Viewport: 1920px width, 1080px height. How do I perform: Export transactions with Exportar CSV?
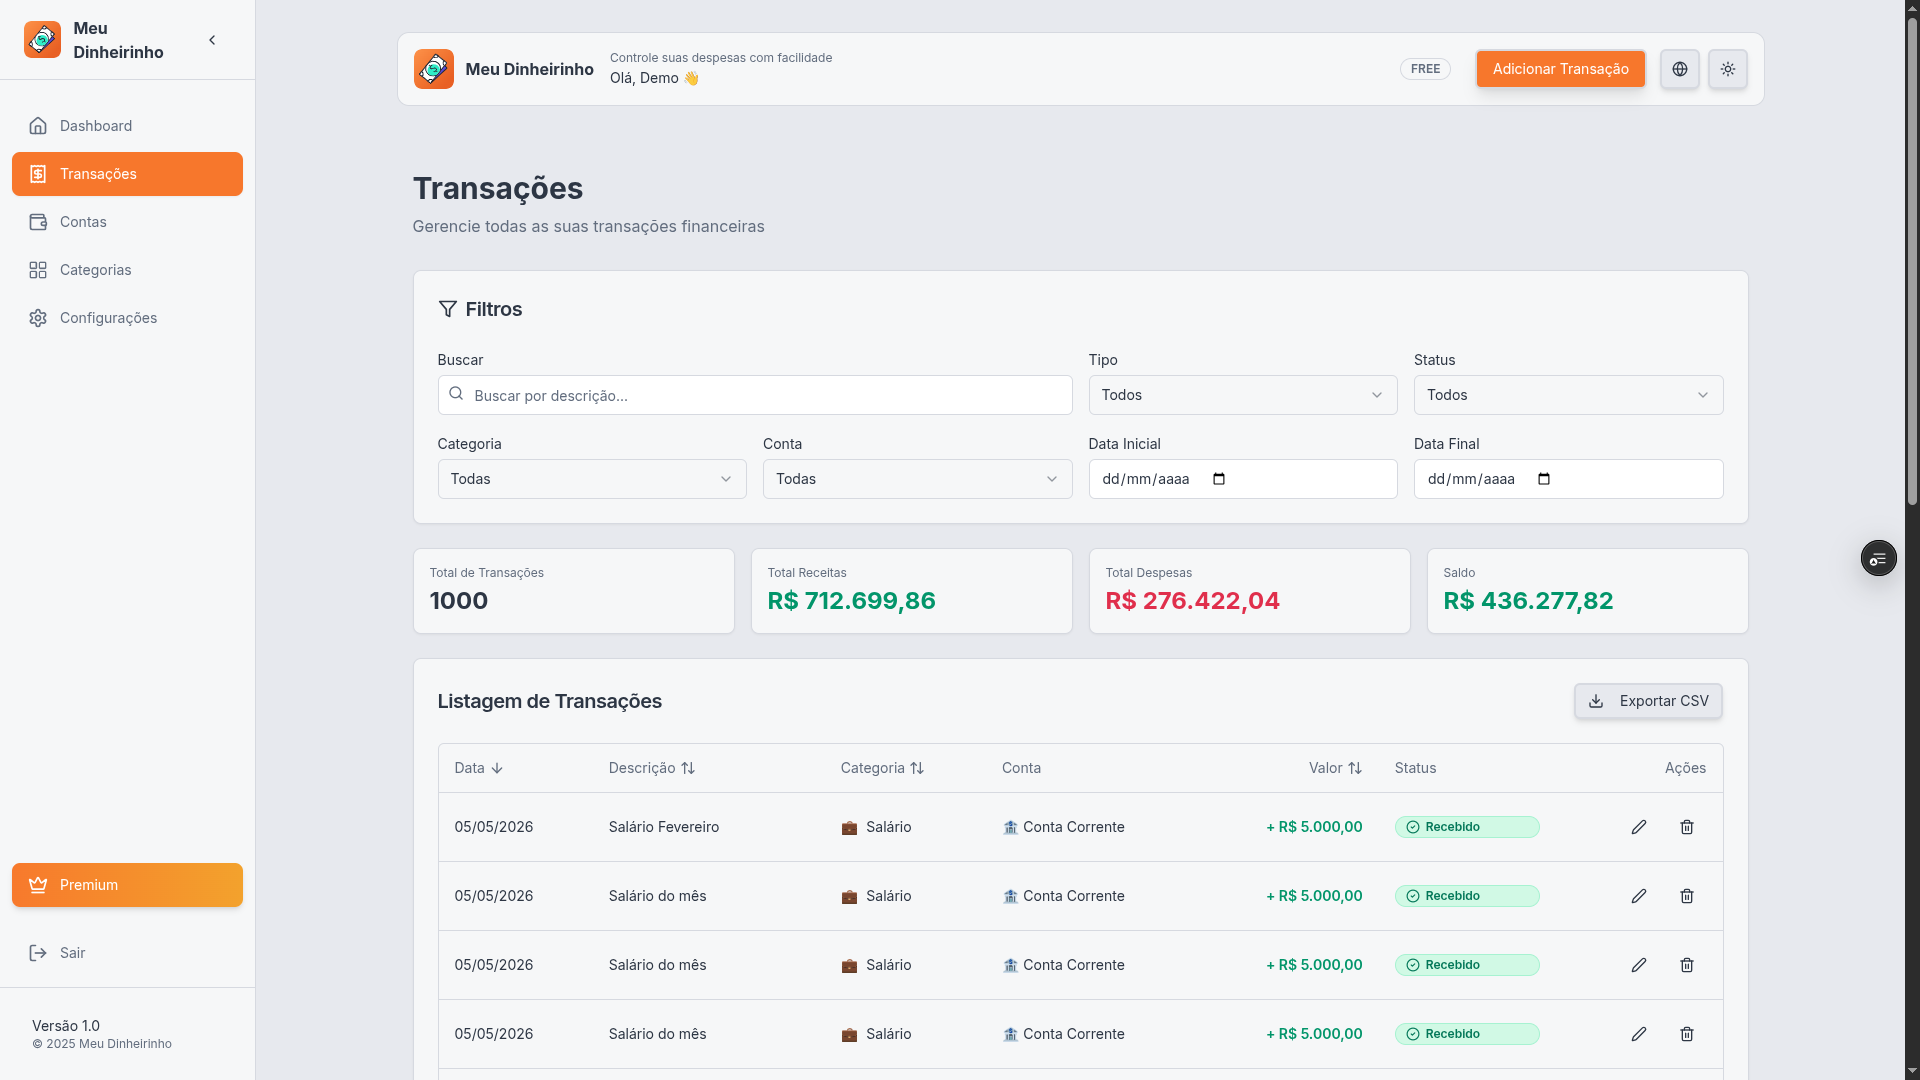(1648, 701)
